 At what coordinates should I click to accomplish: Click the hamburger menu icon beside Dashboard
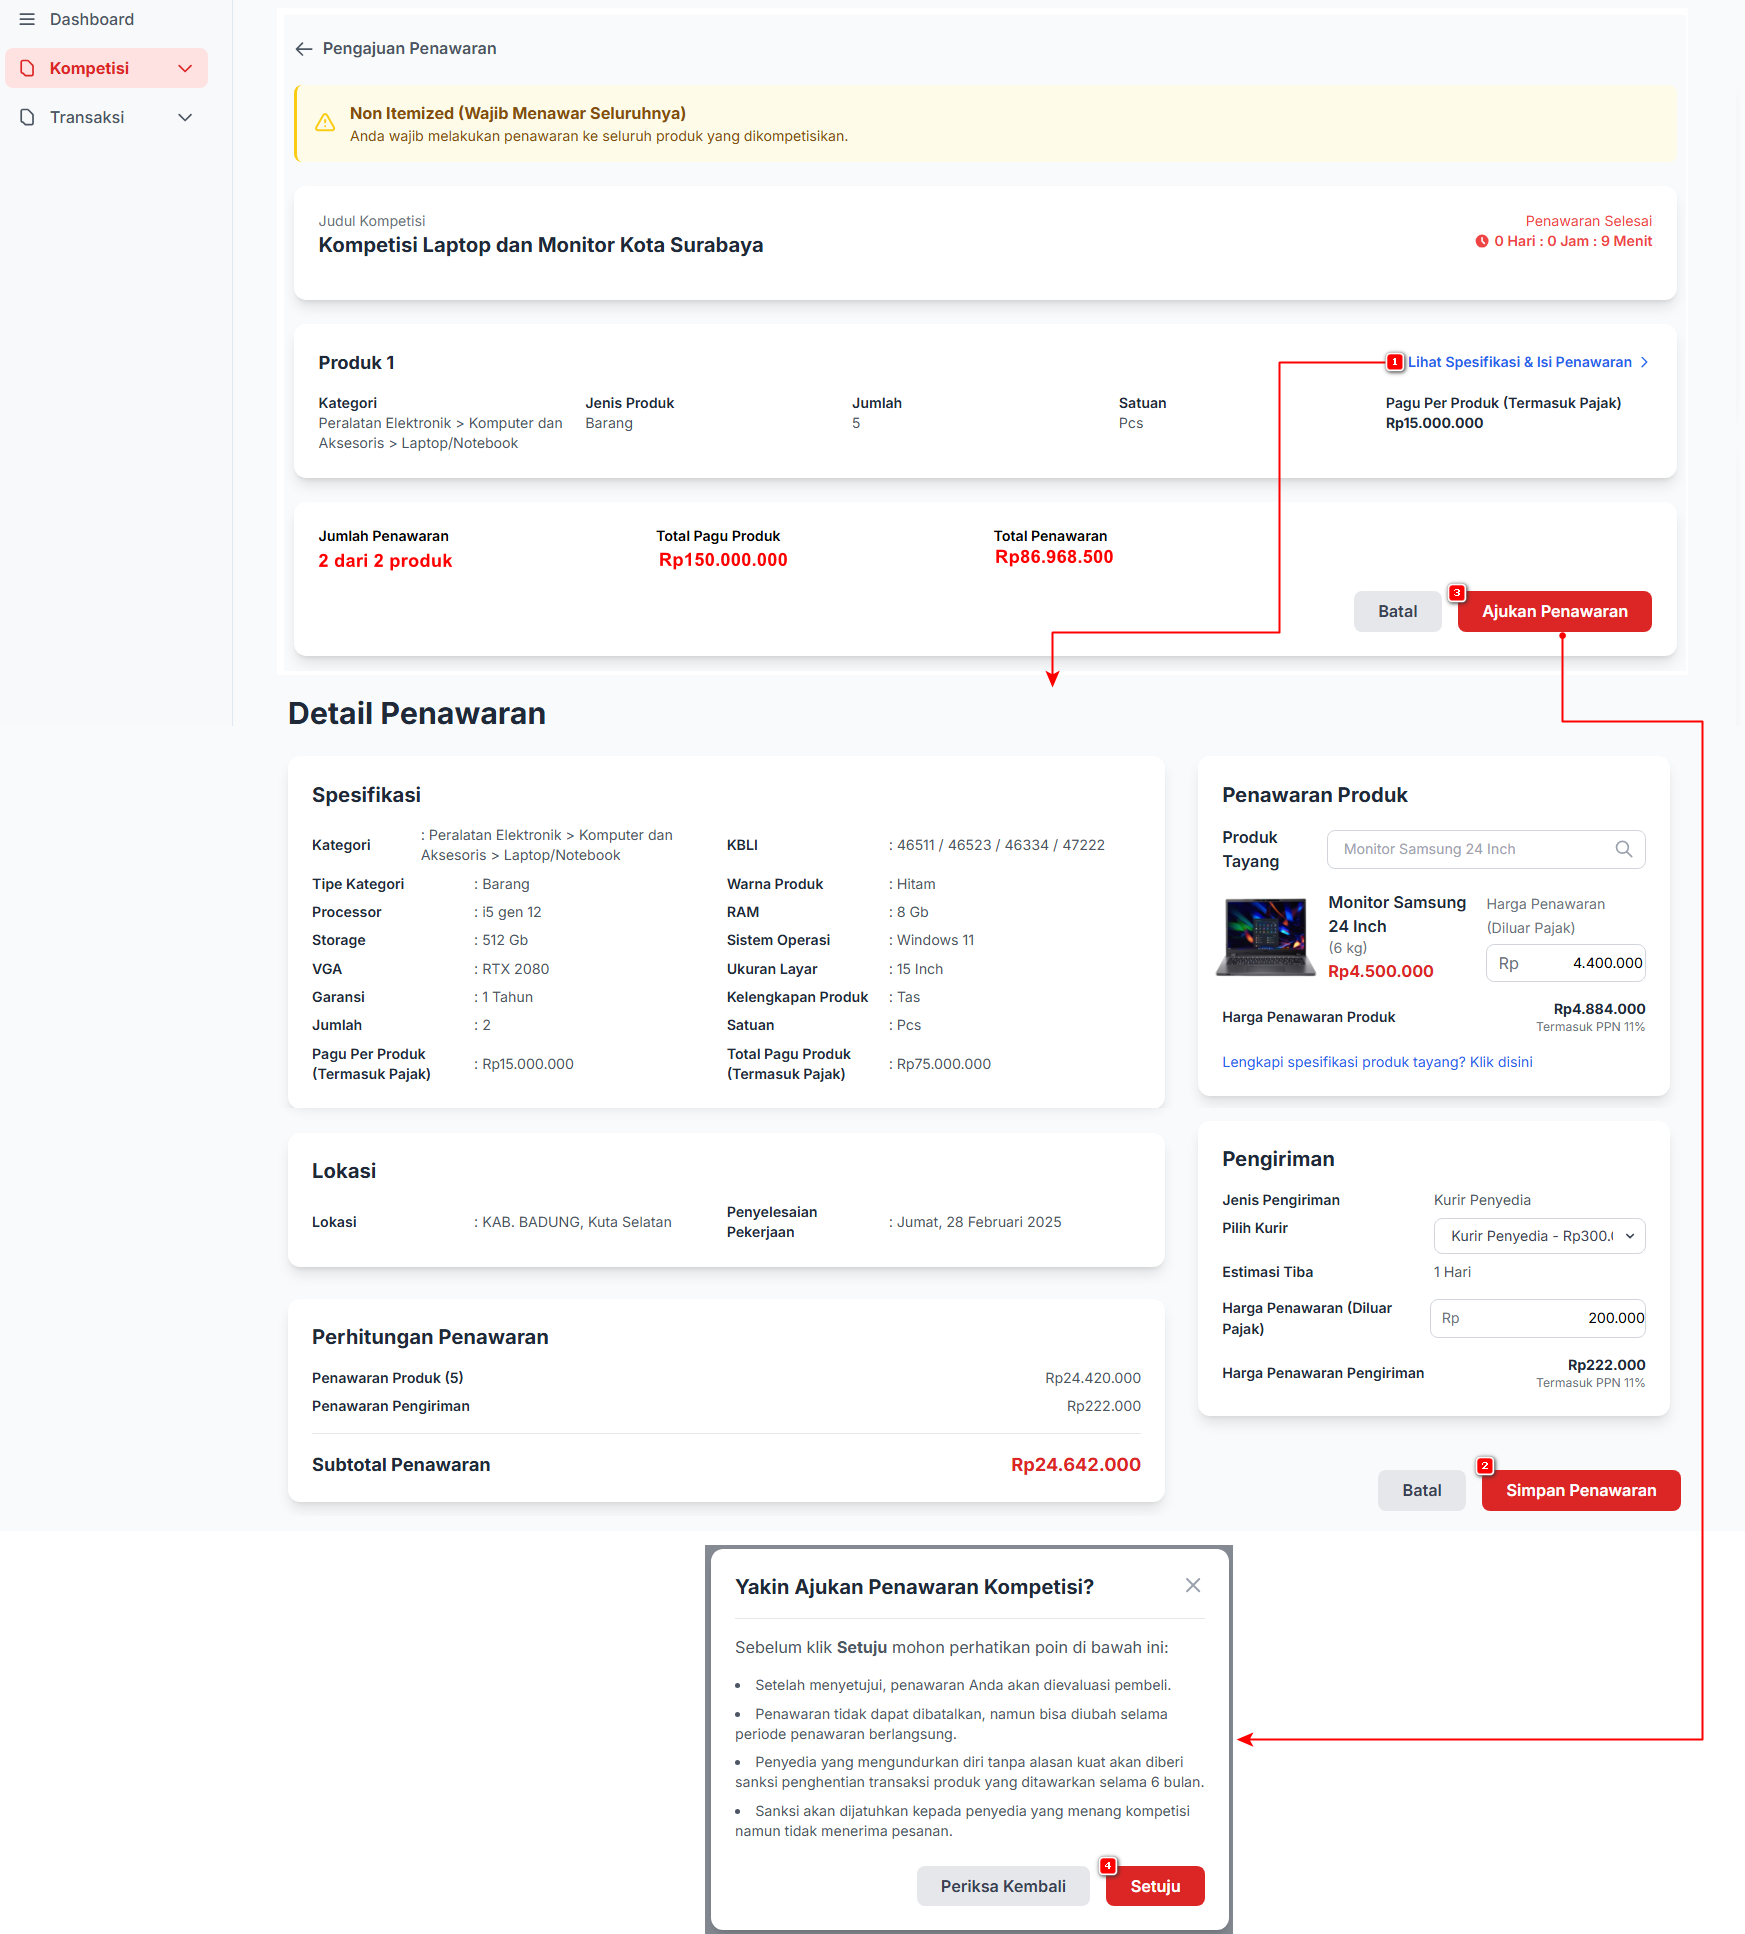(27, 19)
